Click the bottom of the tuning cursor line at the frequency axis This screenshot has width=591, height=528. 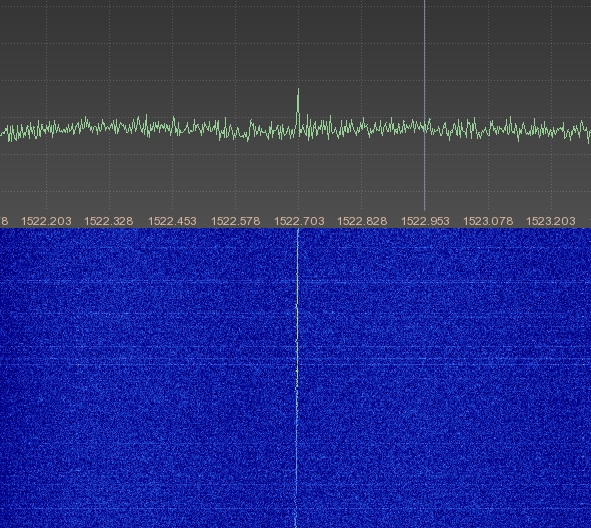click(x=425, y=209)
